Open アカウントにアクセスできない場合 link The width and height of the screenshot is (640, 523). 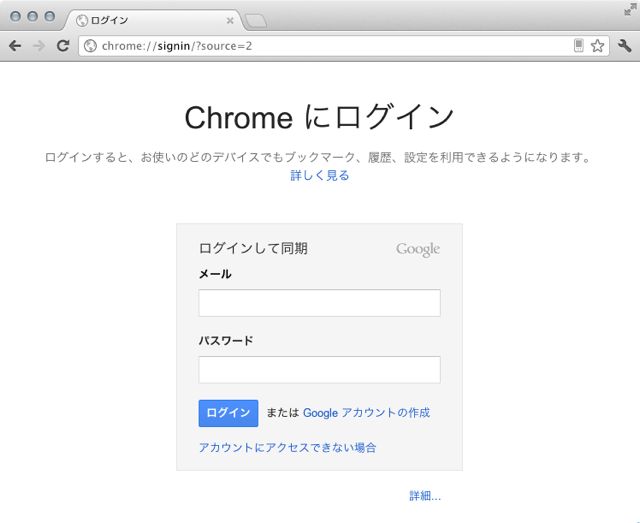point(287,447)
